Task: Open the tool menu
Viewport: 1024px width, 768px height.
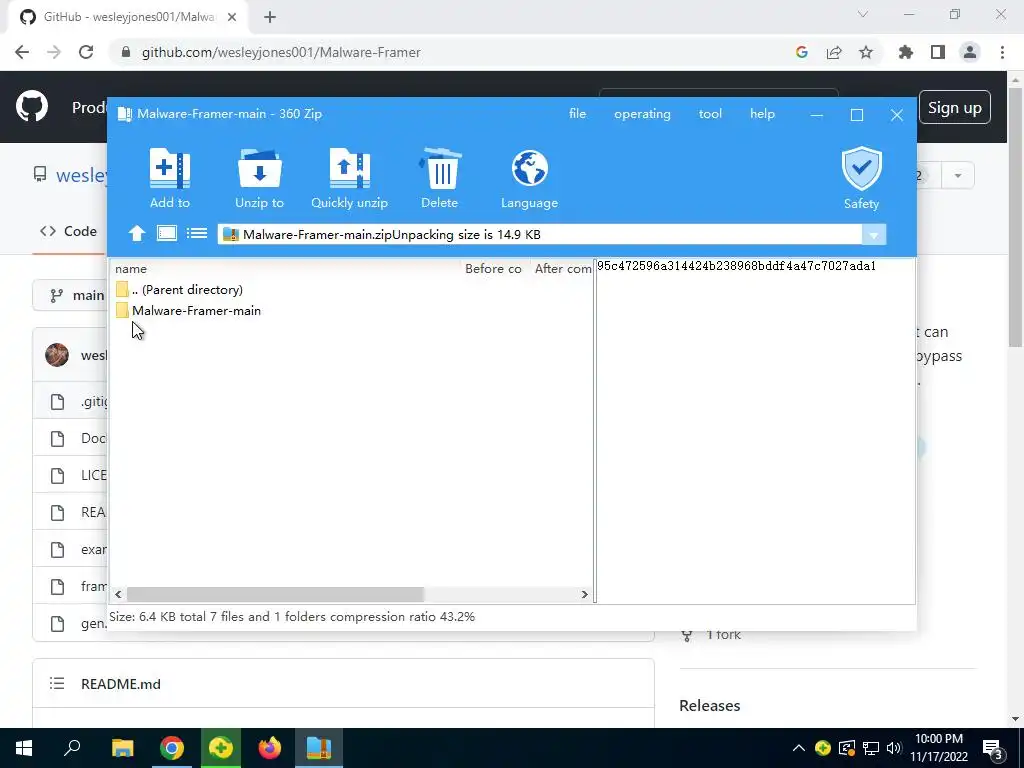Action: point(711,114)
